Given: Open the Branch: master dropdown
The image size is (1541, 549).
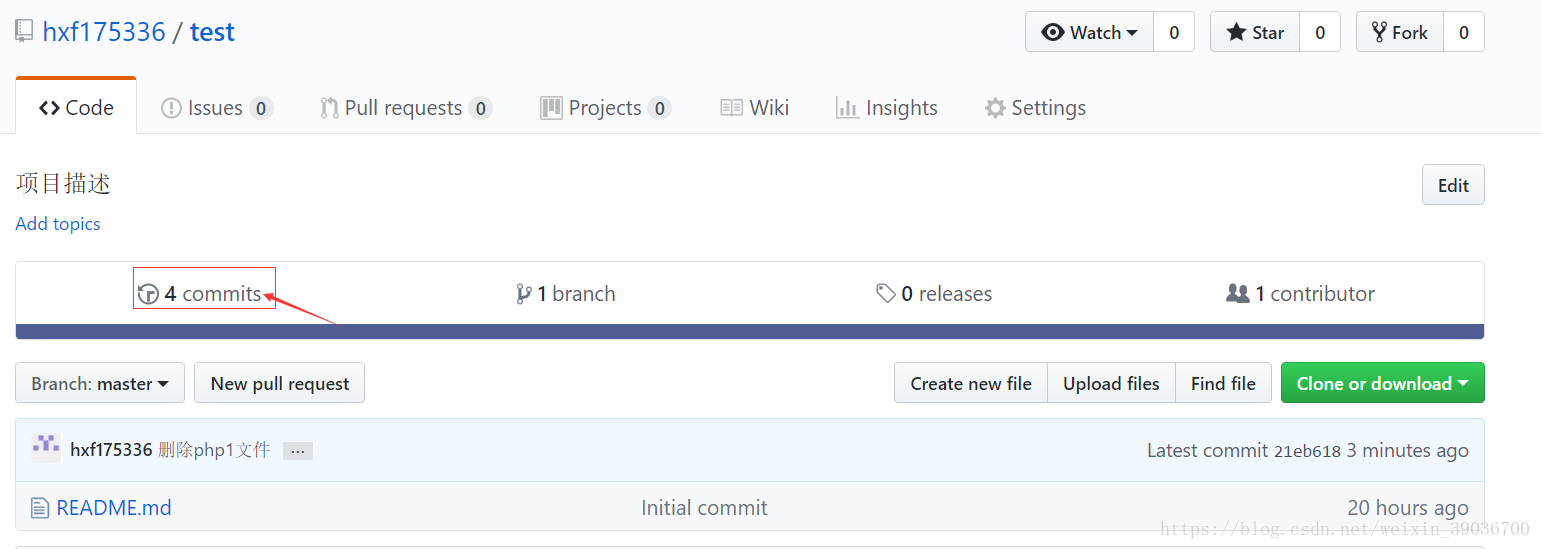Looking at the screenshot, I should [x=100, y=383].
